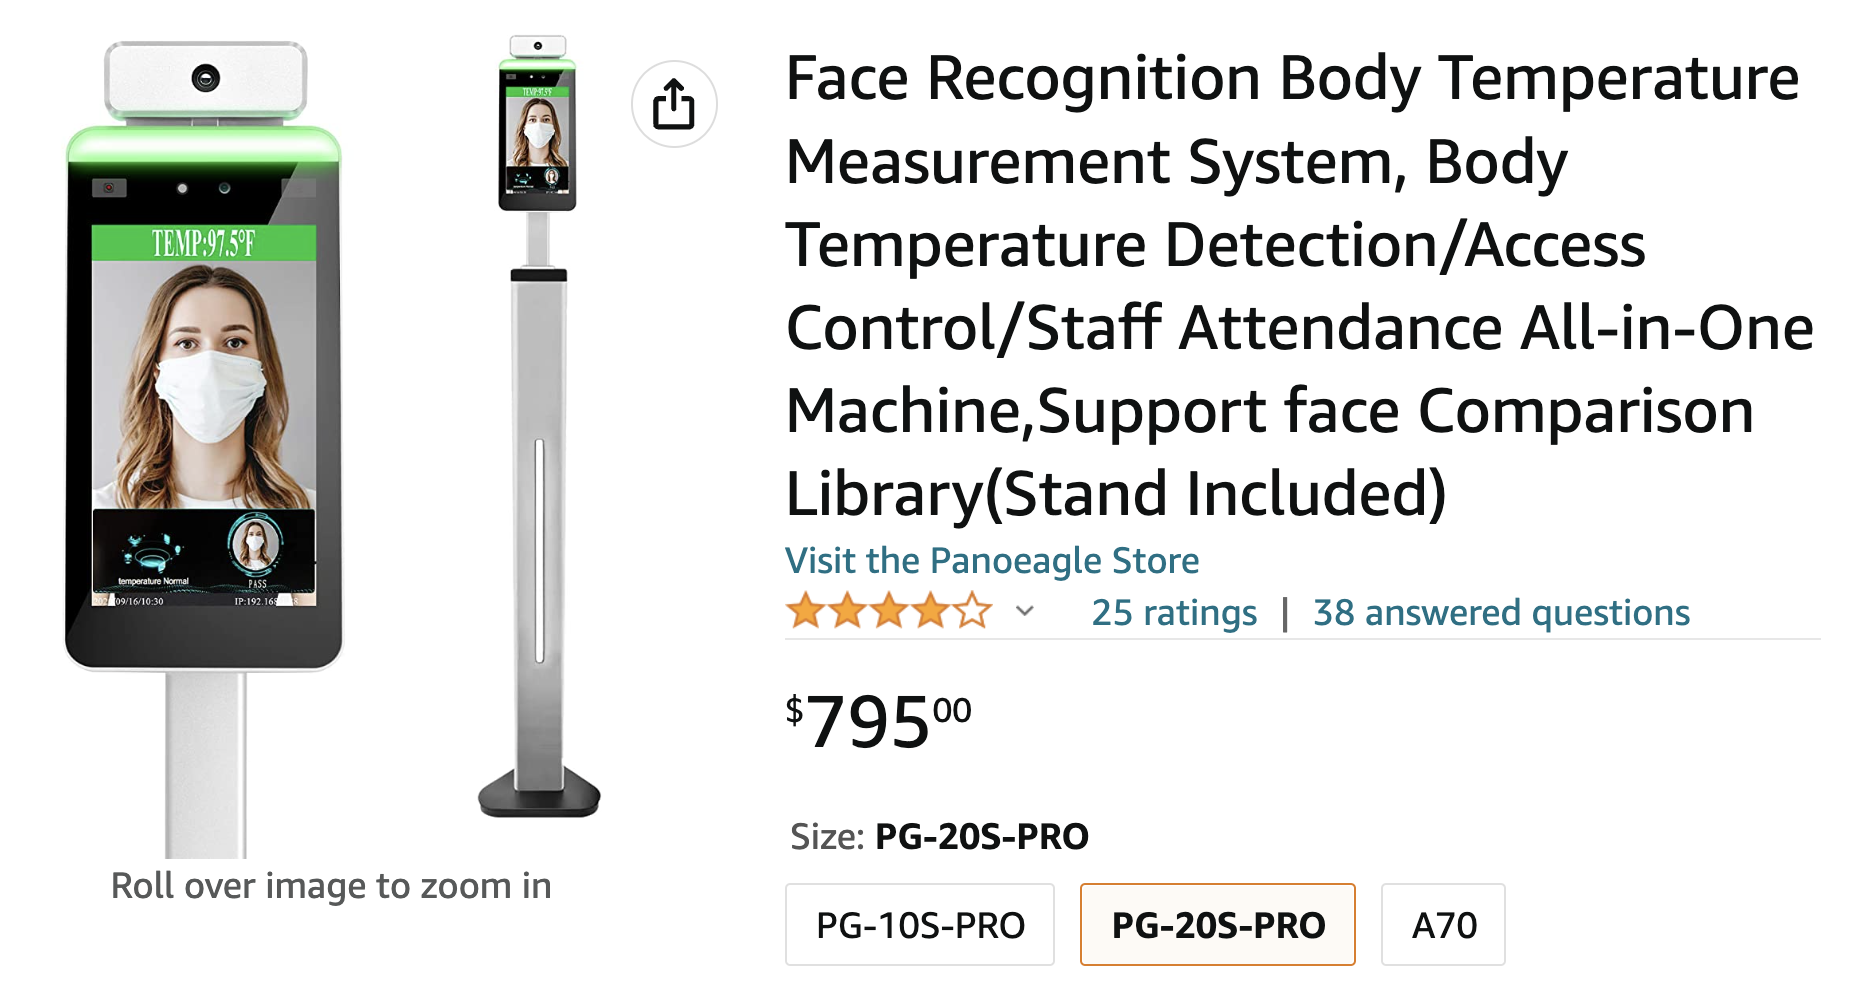This screenshot has width=1858, height=1000.
Task: Click the 'Size: PG-20S-PRO' label
Action: 939,836
